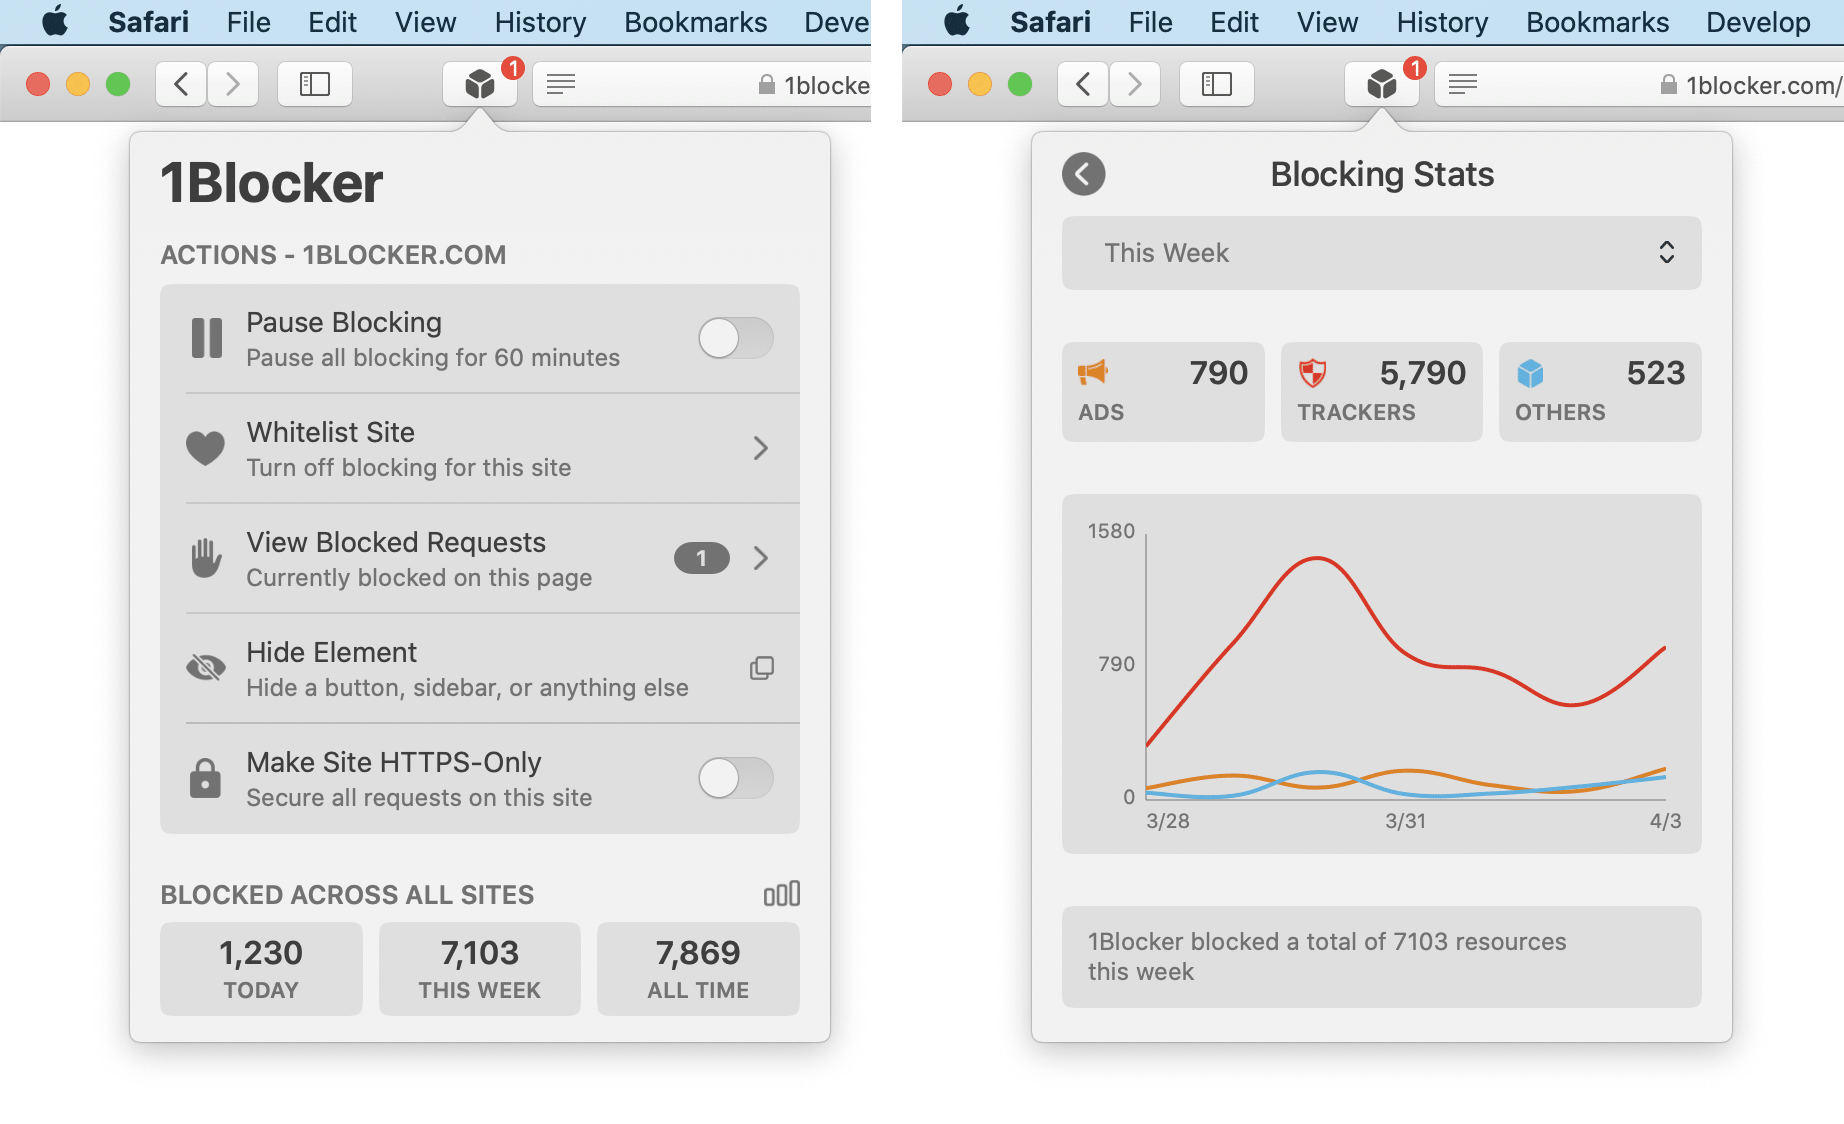The image size is (1844, 1124).
Task: Click the 7,103 This Week stat card
Action: coord(480,969)
